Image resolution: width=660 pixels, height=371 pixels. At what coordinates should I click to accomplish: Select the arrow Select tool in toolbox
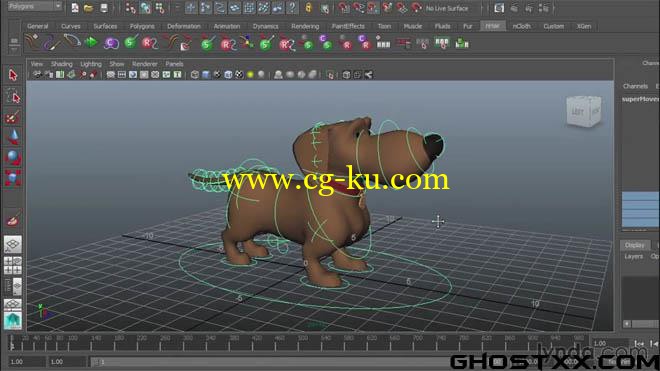13,75
